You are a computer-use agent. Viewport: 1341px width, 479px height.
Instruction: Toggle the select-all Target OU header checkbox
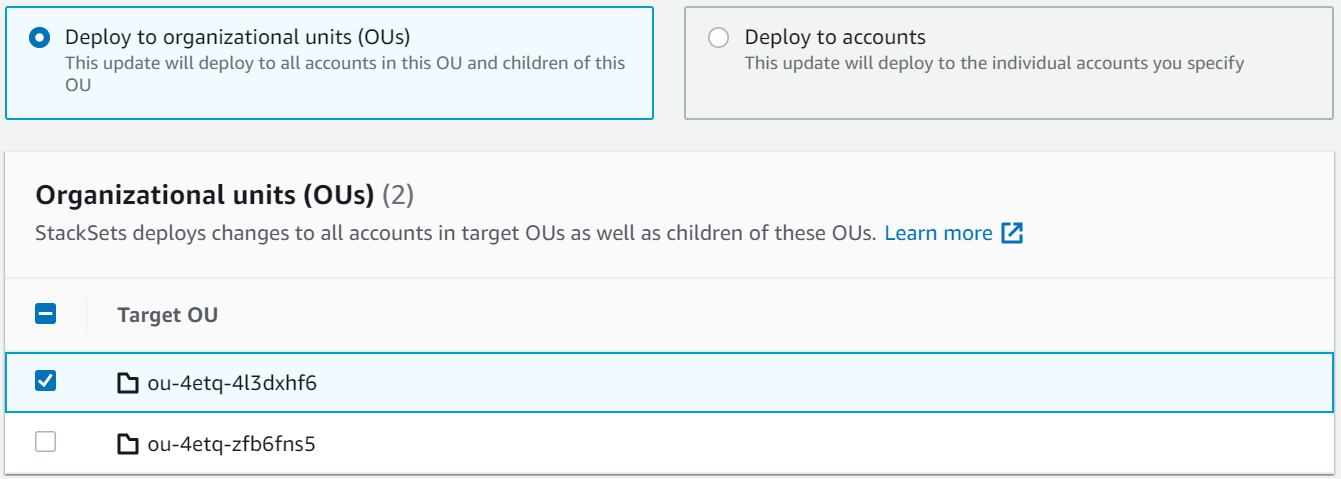click(x=46, y=314)
